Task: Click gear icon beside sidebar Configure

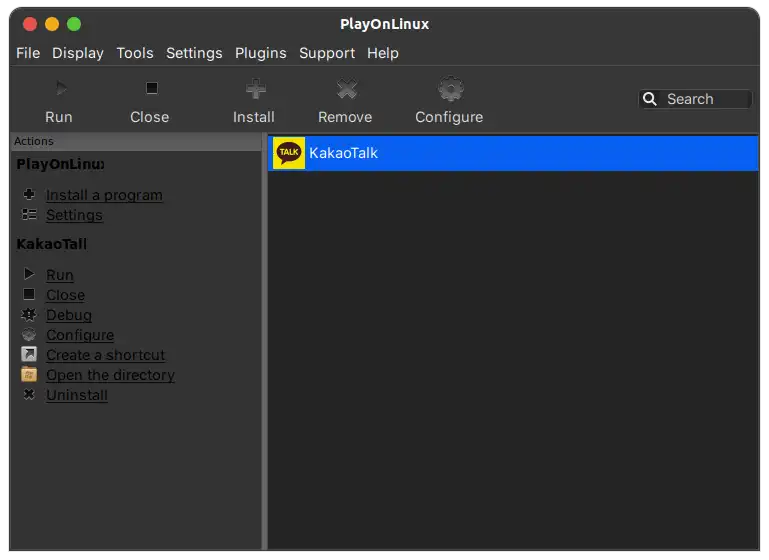Action: (29, 334)
